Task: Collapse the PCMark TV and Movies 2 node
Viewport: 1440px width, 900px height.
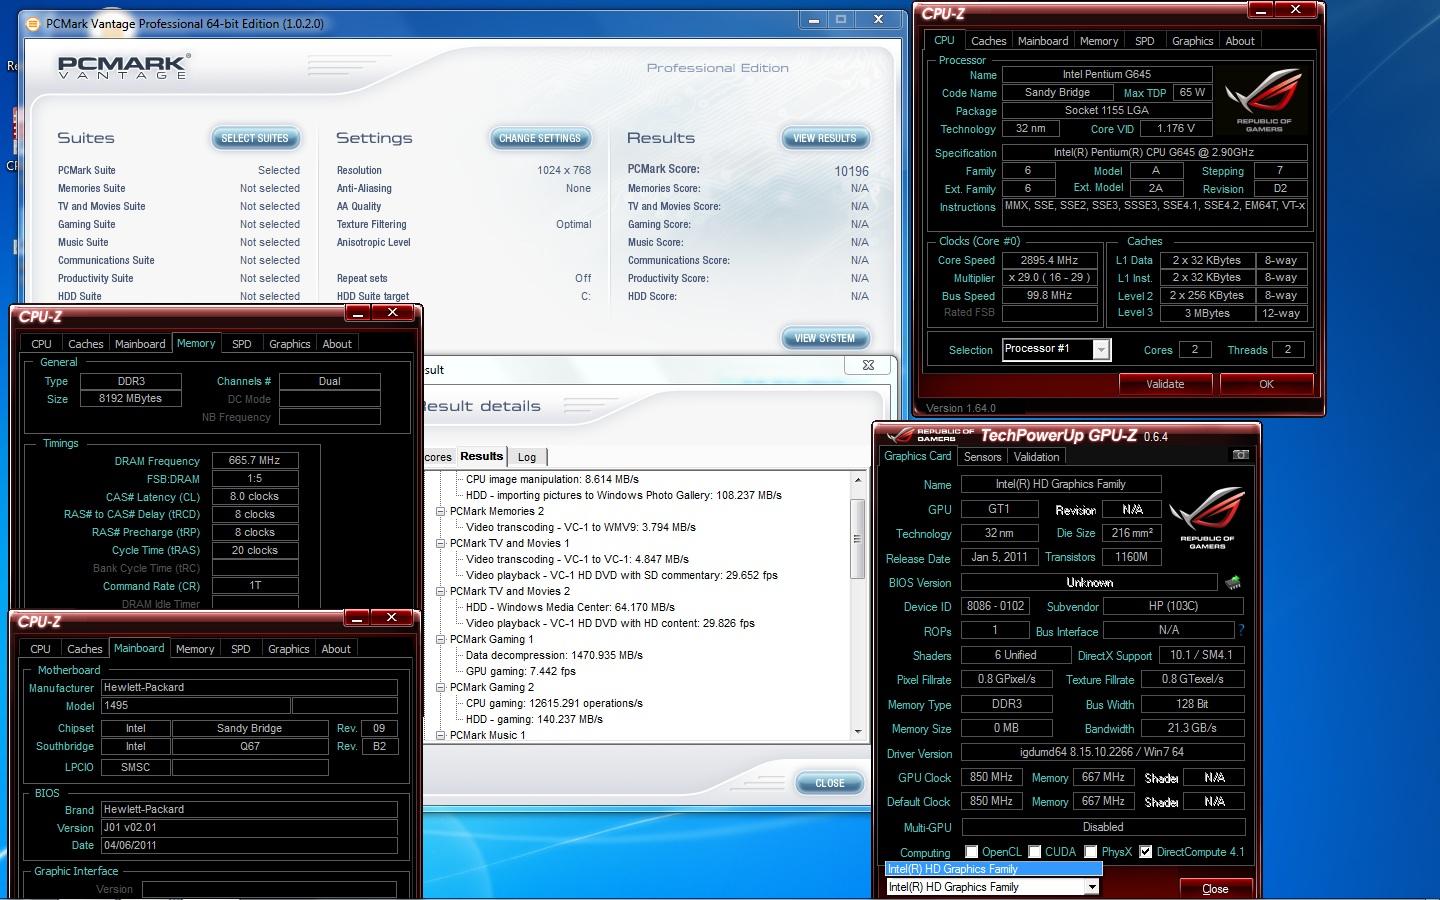Action: 440,591
